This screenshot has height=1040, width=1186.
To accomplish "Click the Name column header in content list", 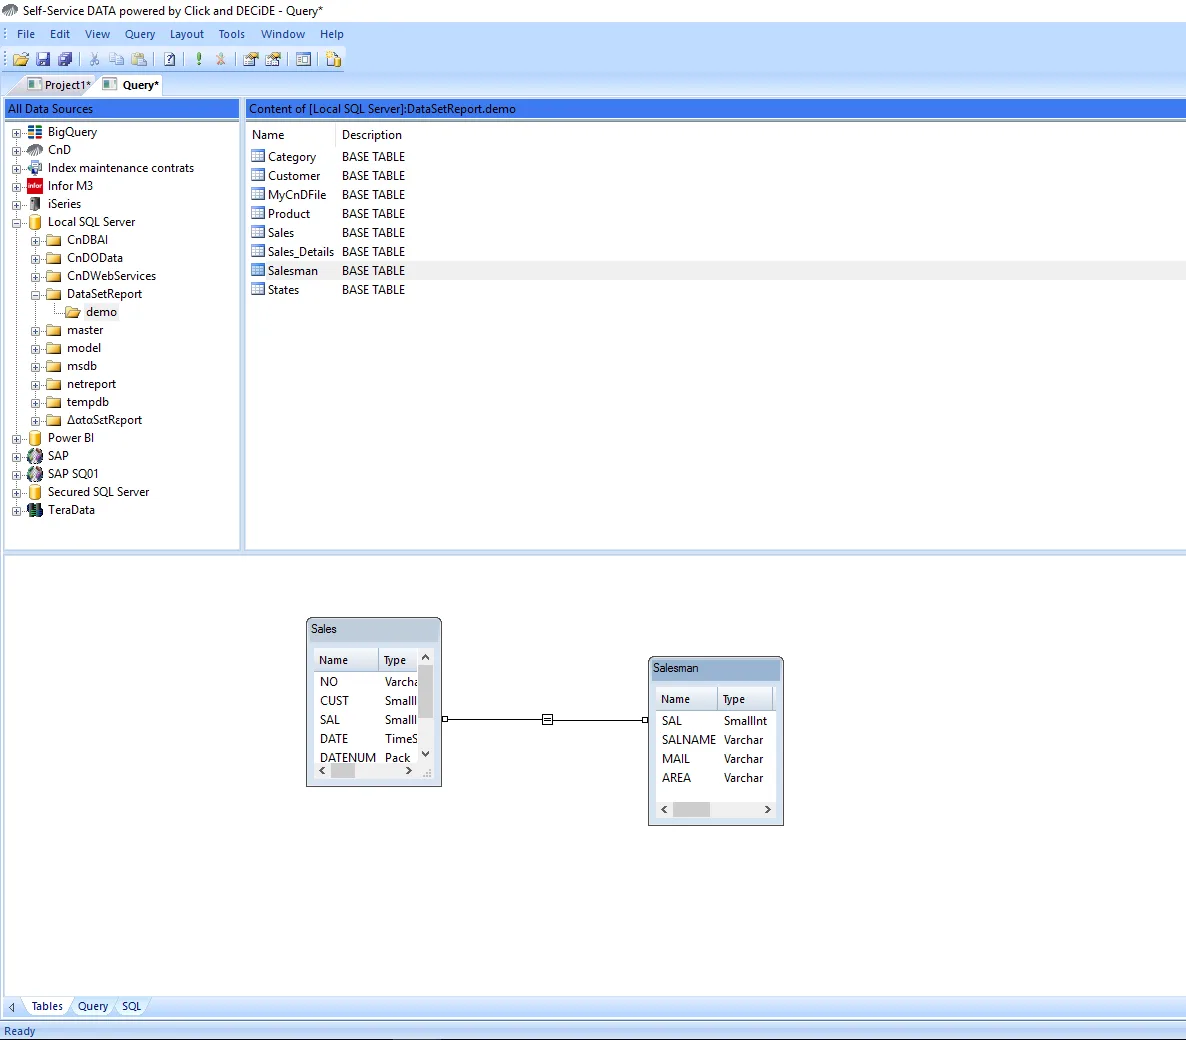I will point(292,135).
